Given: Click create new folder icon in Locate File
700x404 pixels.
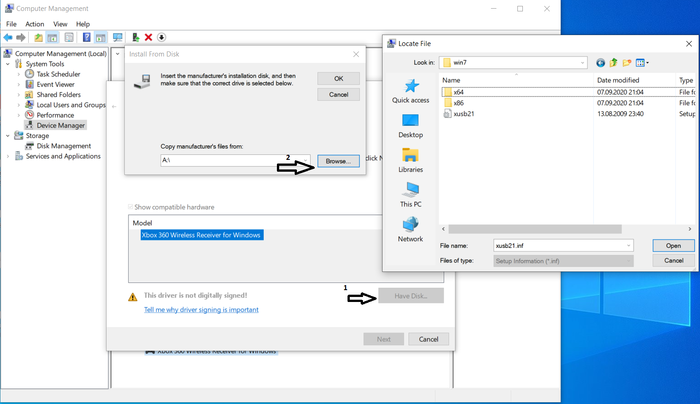Looking at the screenshot, I should [627, 63].
